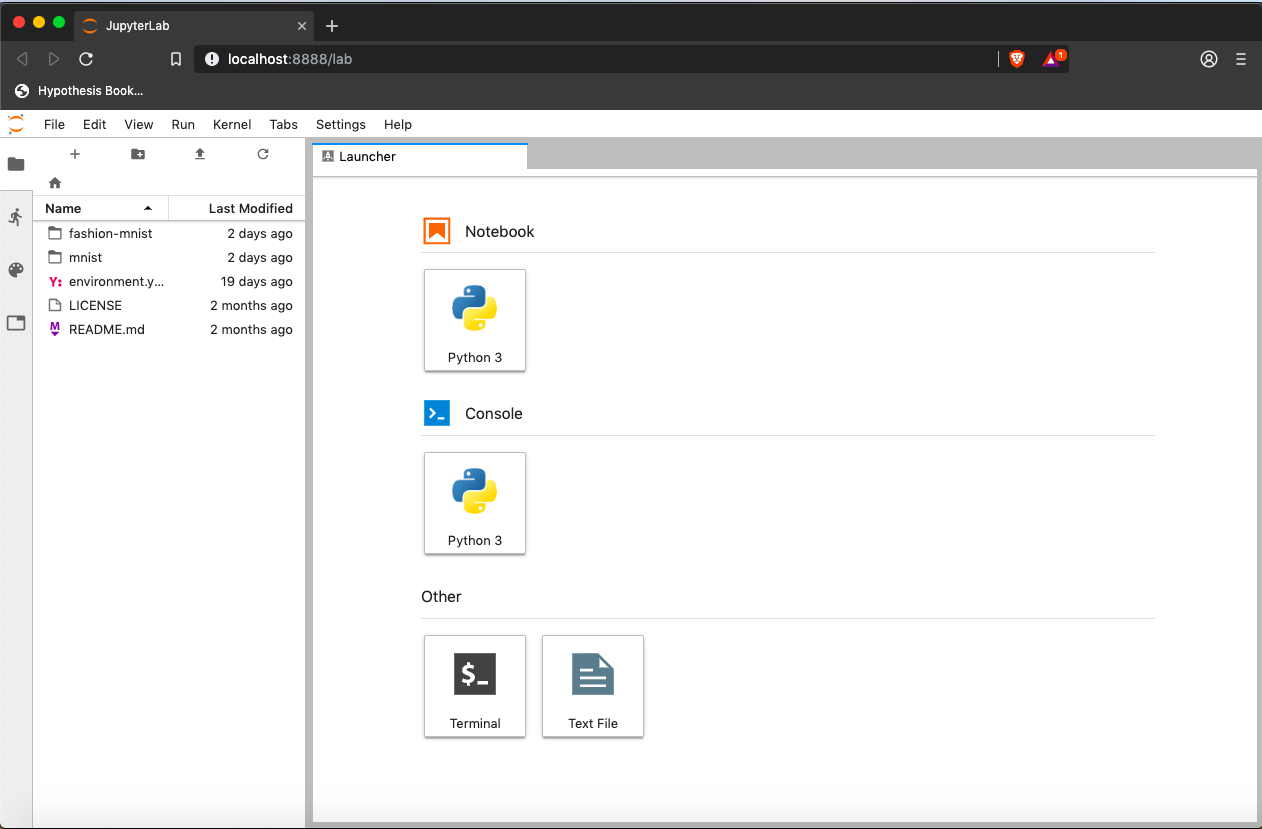Refresh the file list
Image resolution: width=1262 pixels, height=829 pixels.
point(263,154)
